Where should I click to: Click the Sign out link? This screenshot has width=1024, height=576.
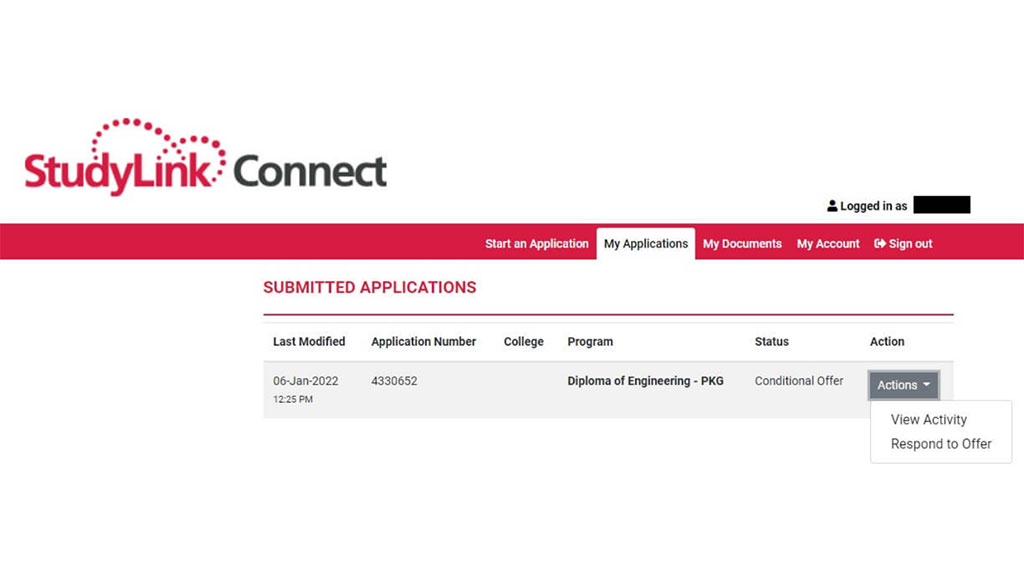click(x=909, y=243)
